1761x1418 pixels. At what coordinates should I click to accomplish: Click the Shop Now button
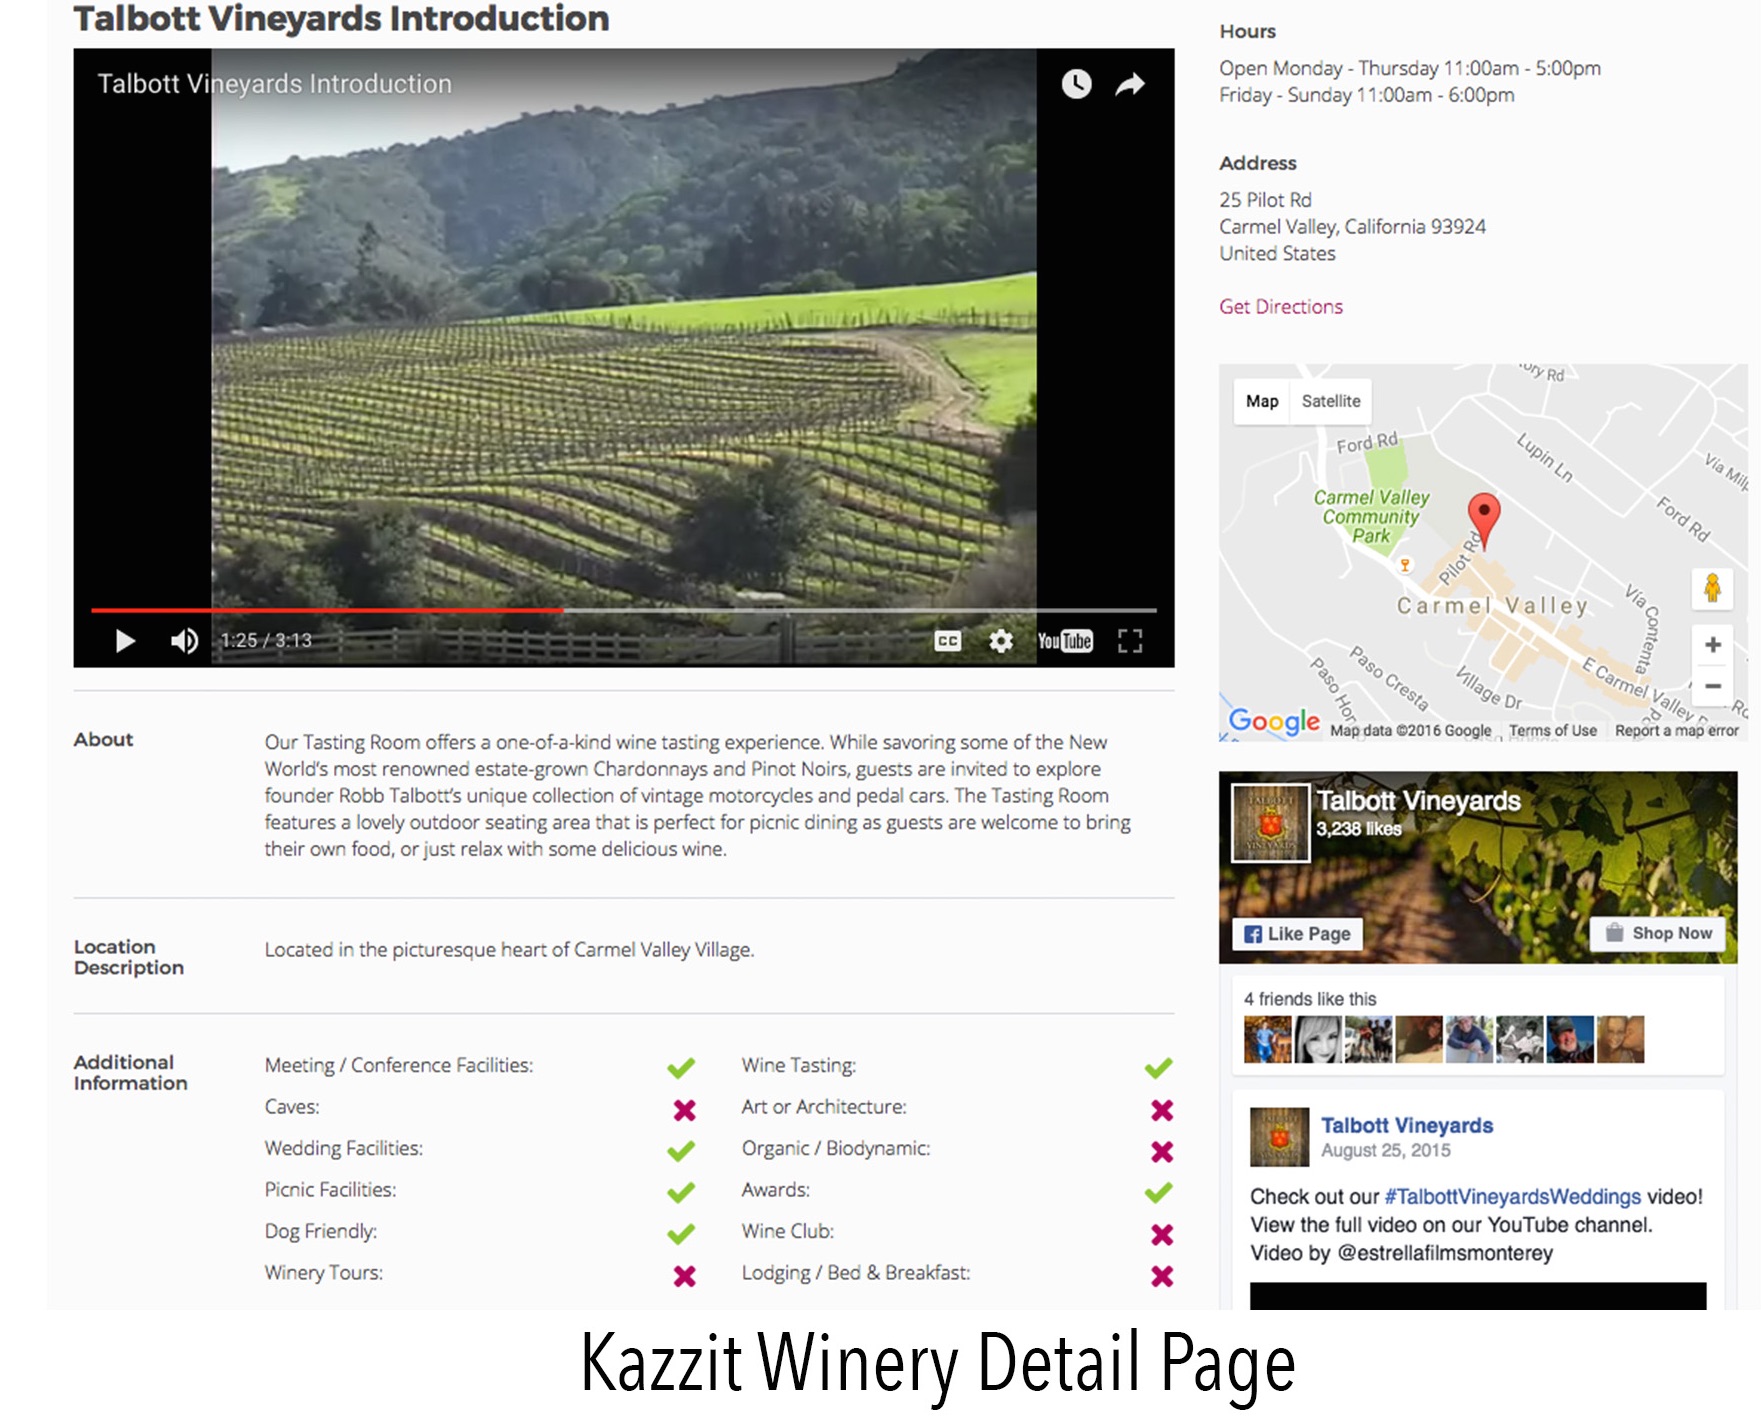pos(1659,933)
